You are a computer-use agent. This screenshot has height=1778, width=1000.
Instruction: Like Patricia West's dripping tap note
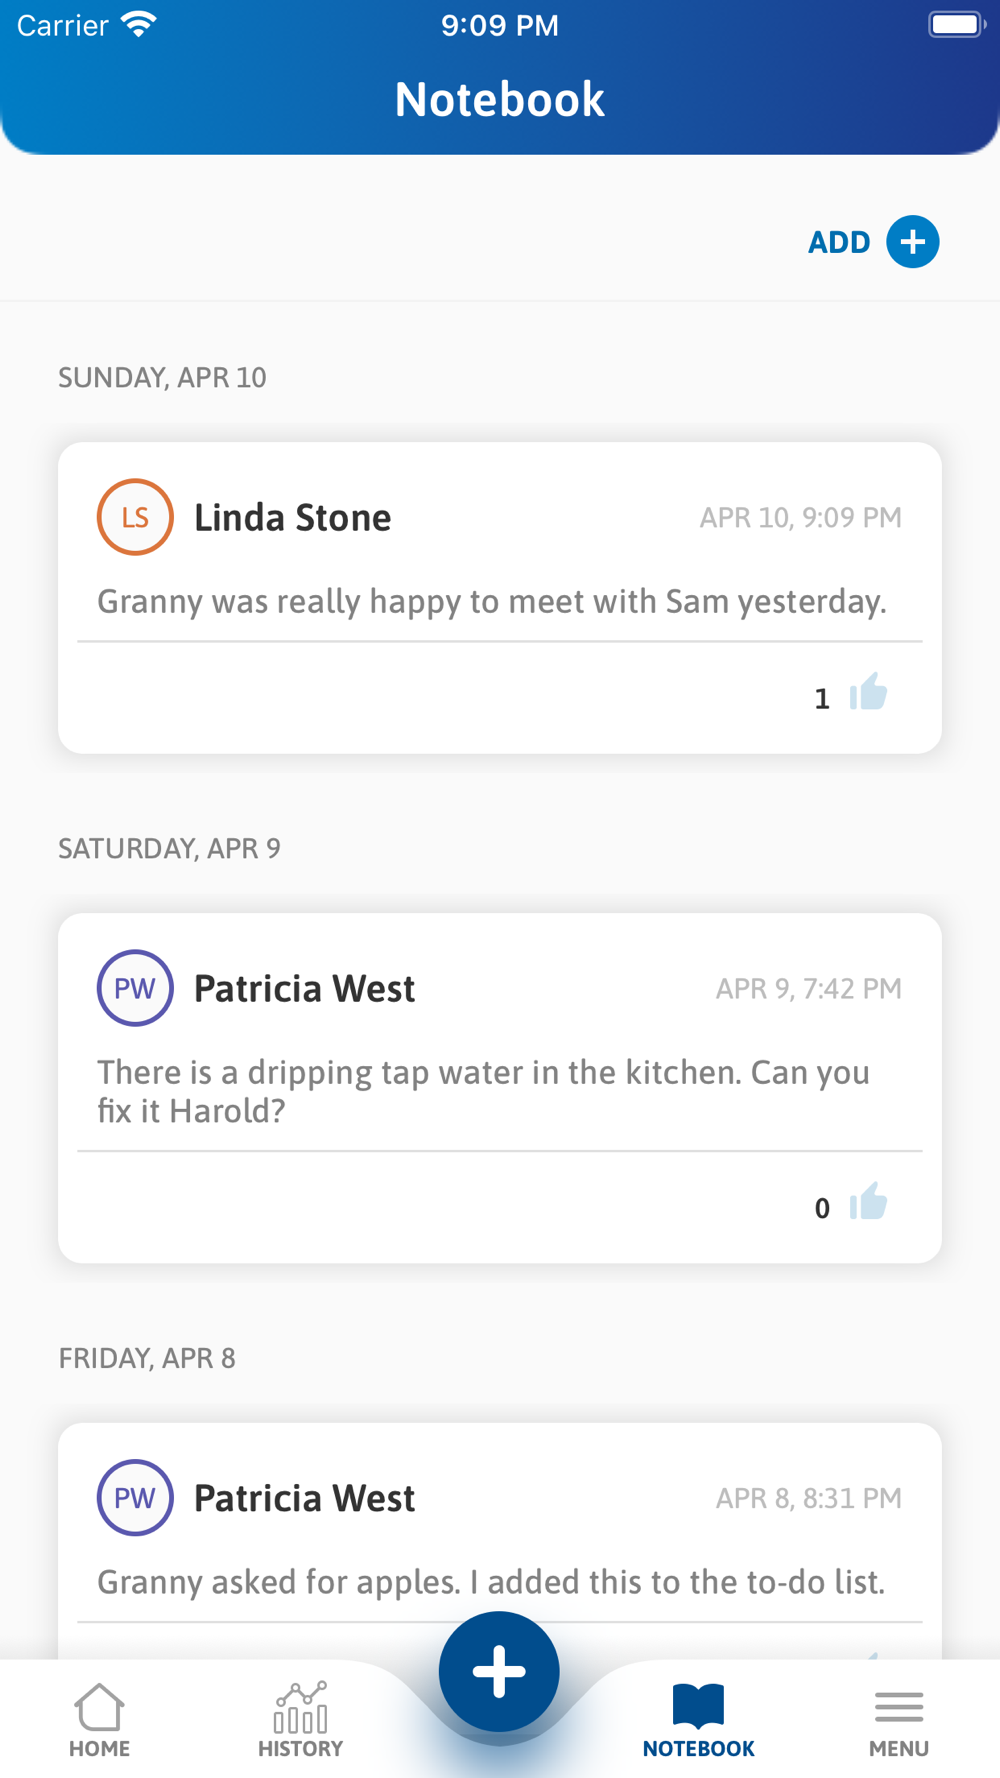pyautogui.click(x=868, y=1203)
